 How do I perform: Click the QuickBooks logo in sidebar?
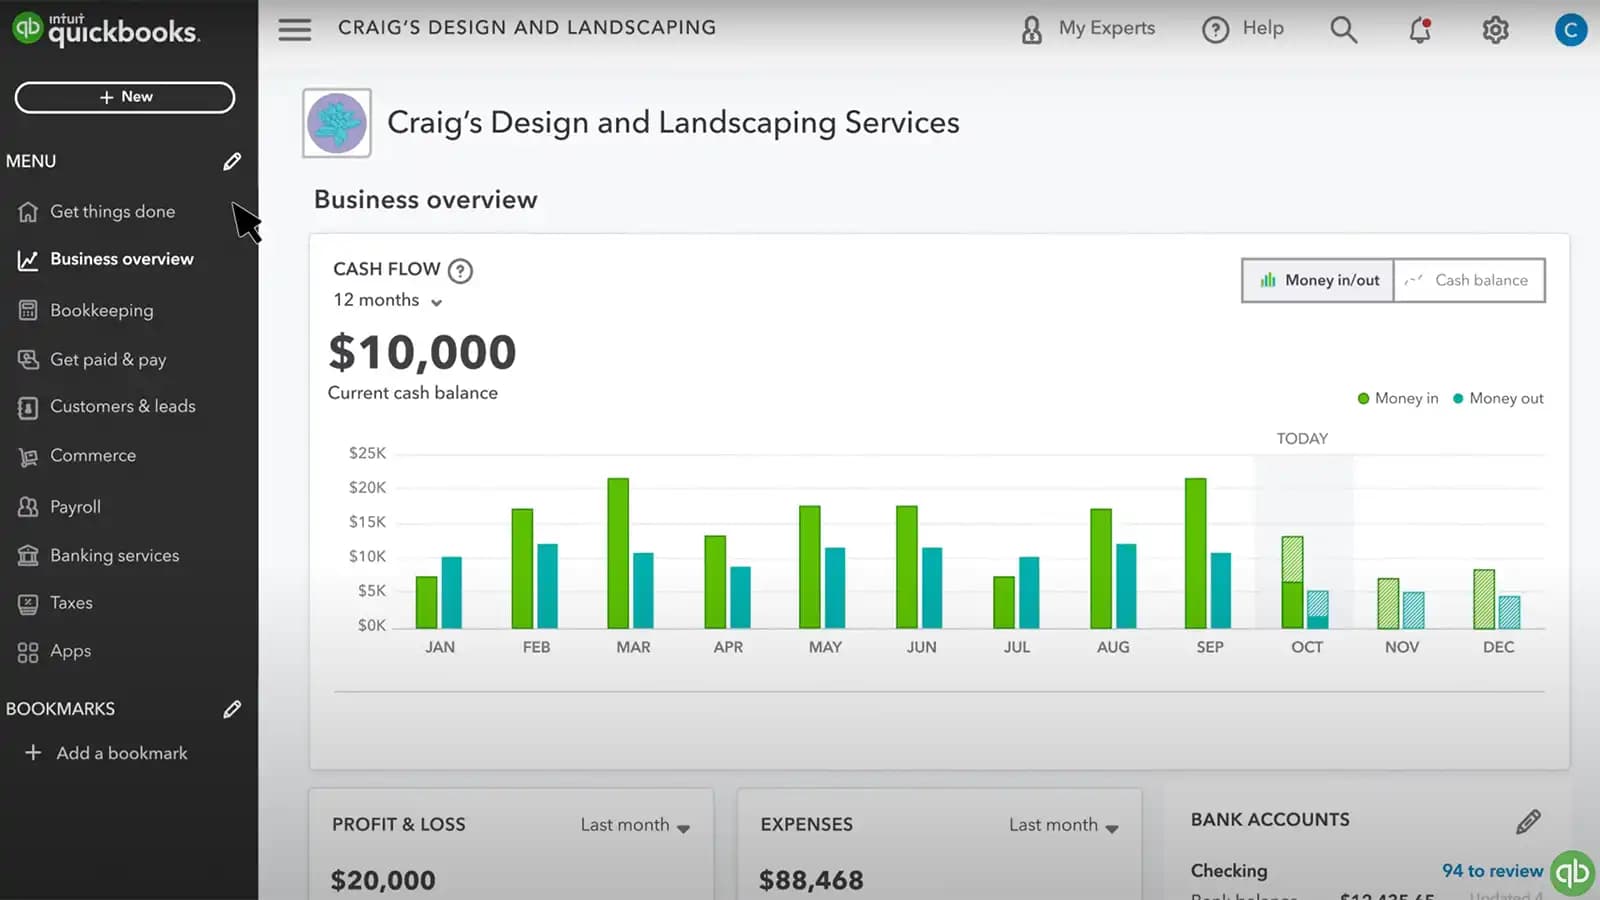pos(106,29)
